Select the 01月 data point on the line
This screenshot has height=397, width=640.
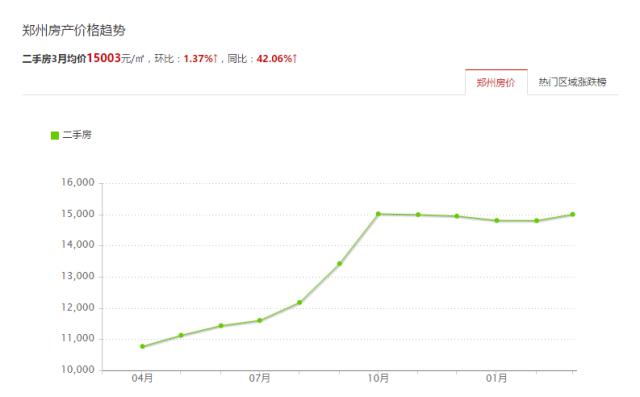497,221
